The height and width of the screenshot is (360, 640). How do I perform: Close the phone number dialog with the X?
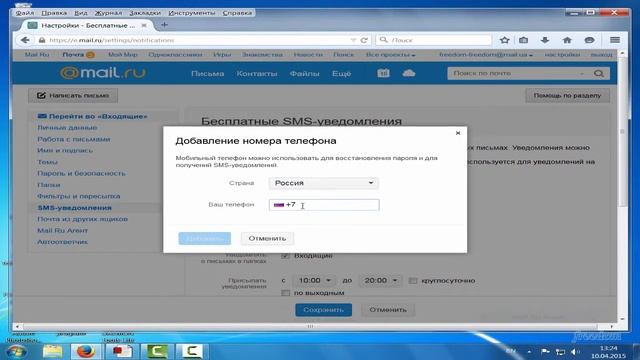tap(458, 133)
